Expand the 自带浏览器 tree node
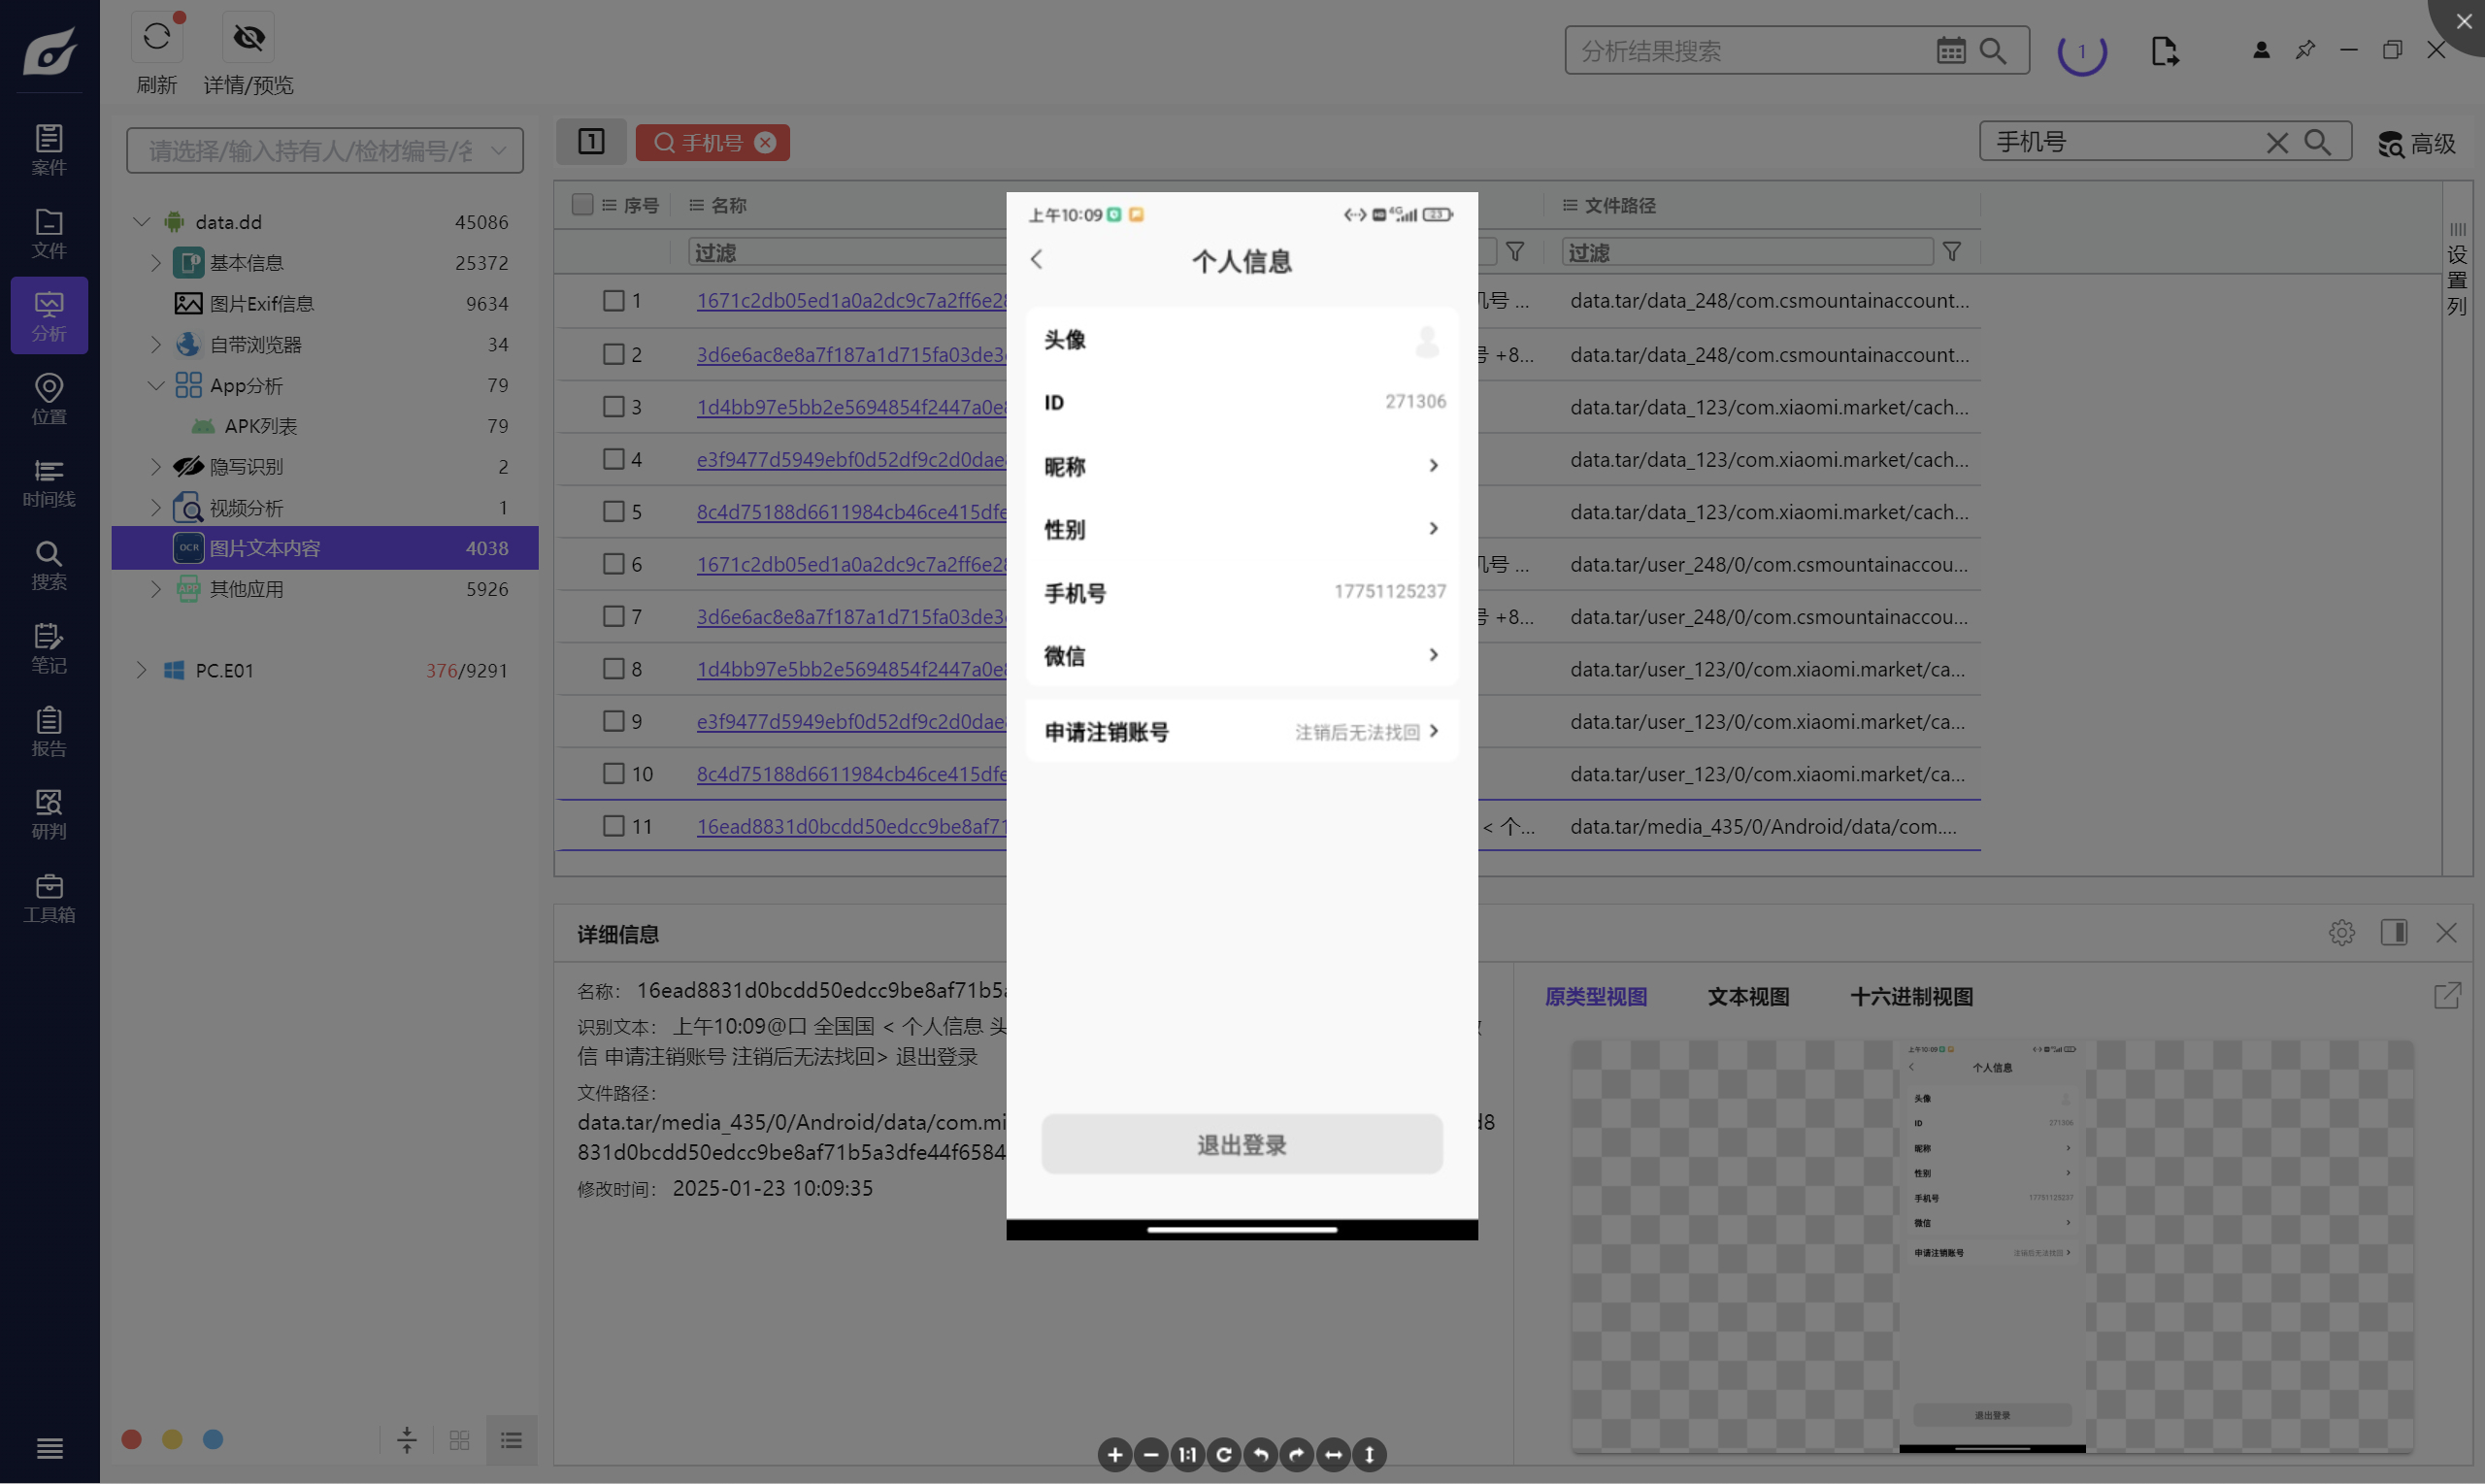Screen dimensions: 2485x1484 156,344
